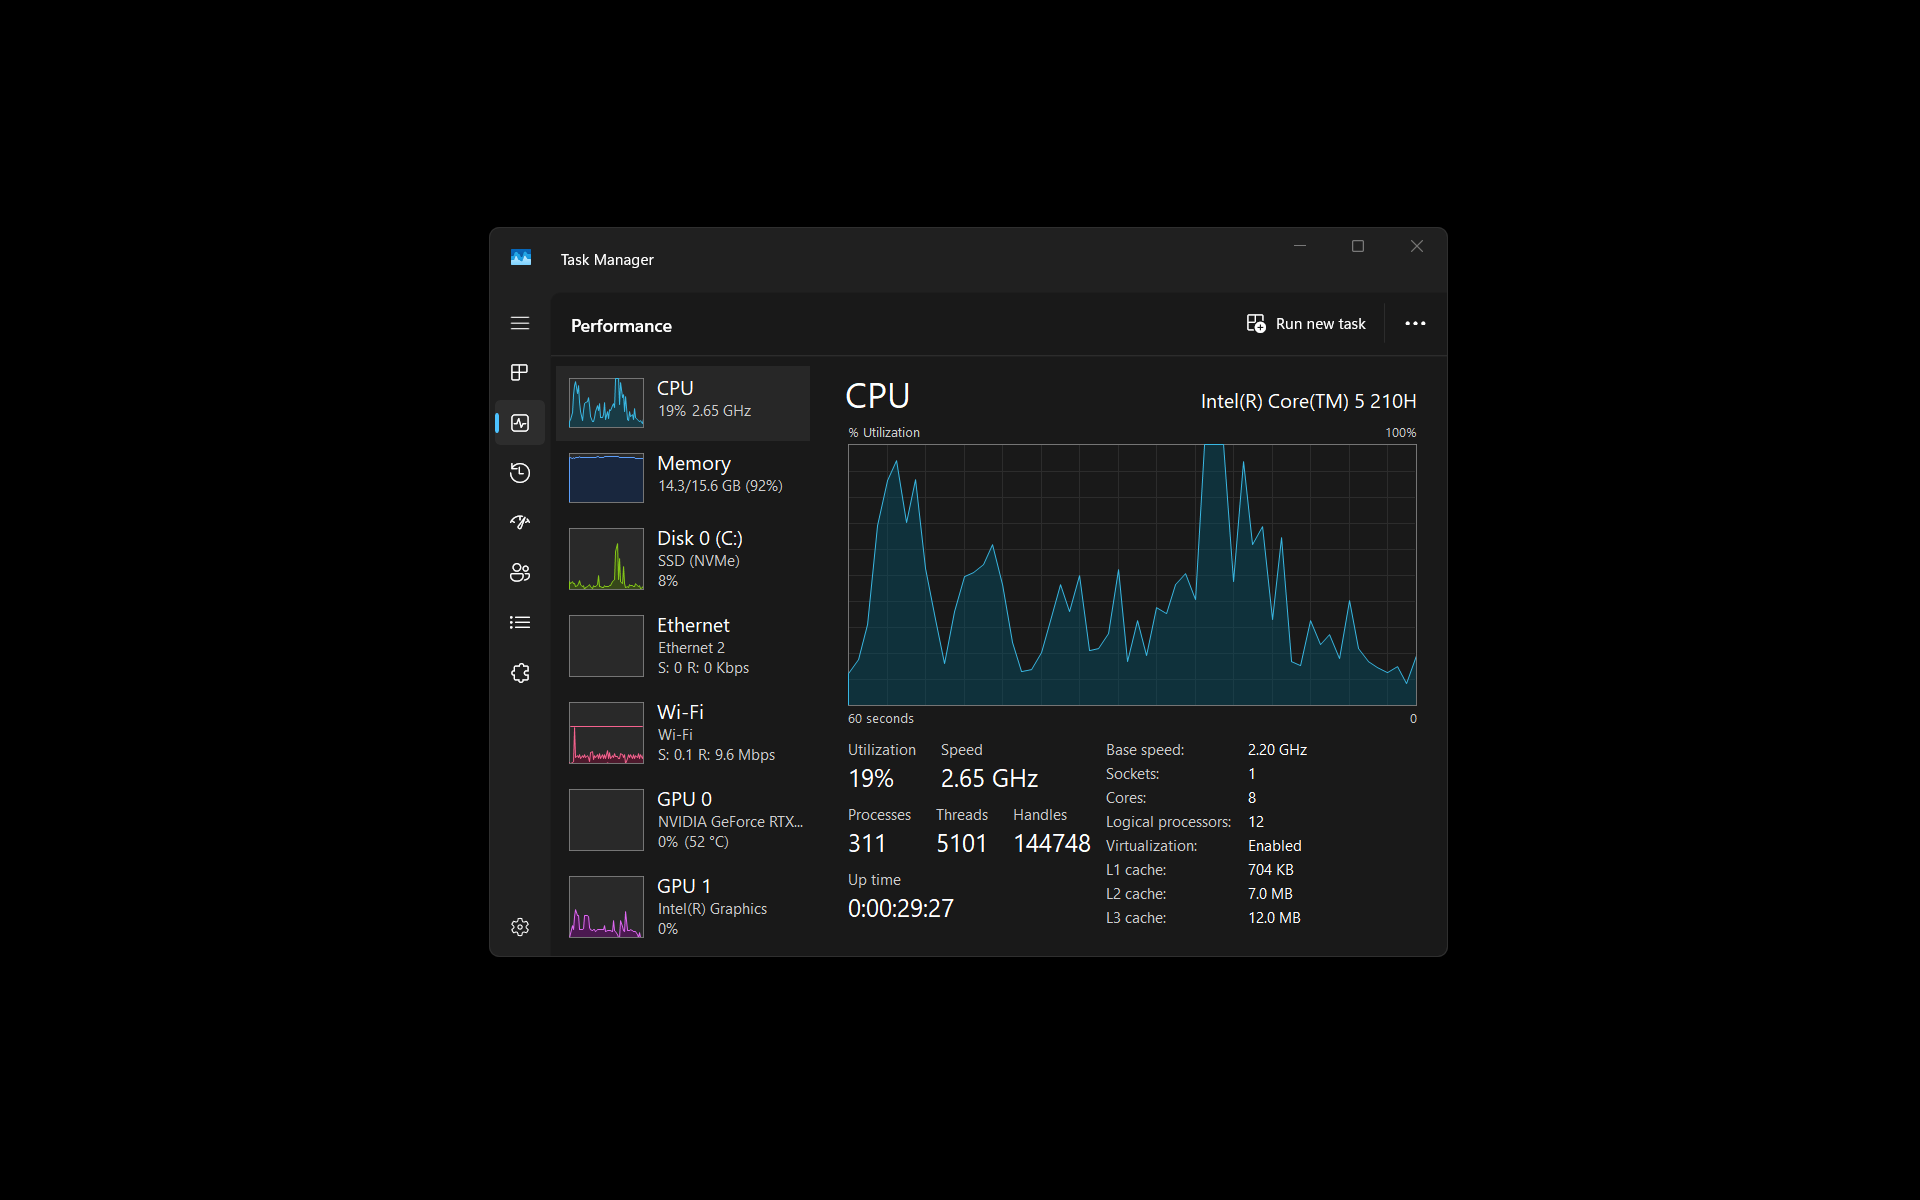
Task: Open the three-dot more options menu
Action: pos(1415,324)
